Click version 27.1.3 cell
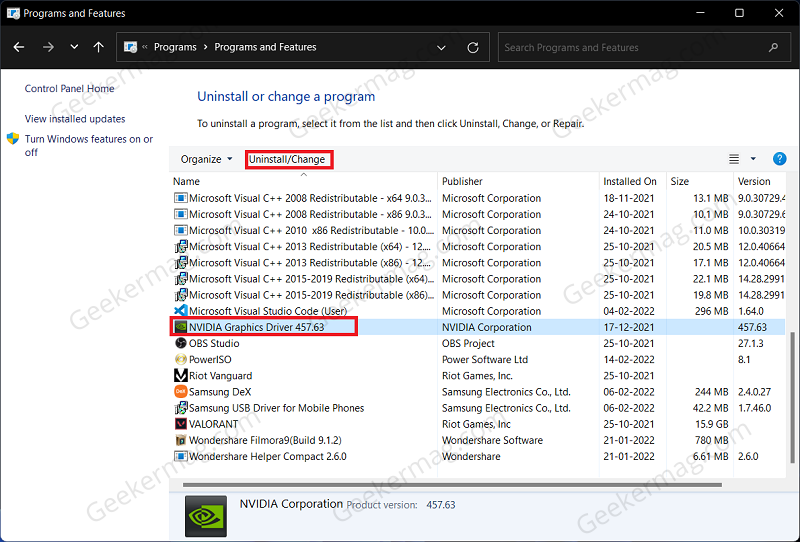 click(751, 343)
